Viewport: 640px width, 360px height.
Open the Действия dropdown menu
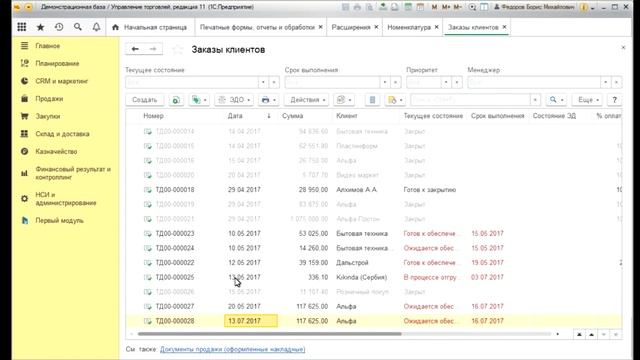307,100
